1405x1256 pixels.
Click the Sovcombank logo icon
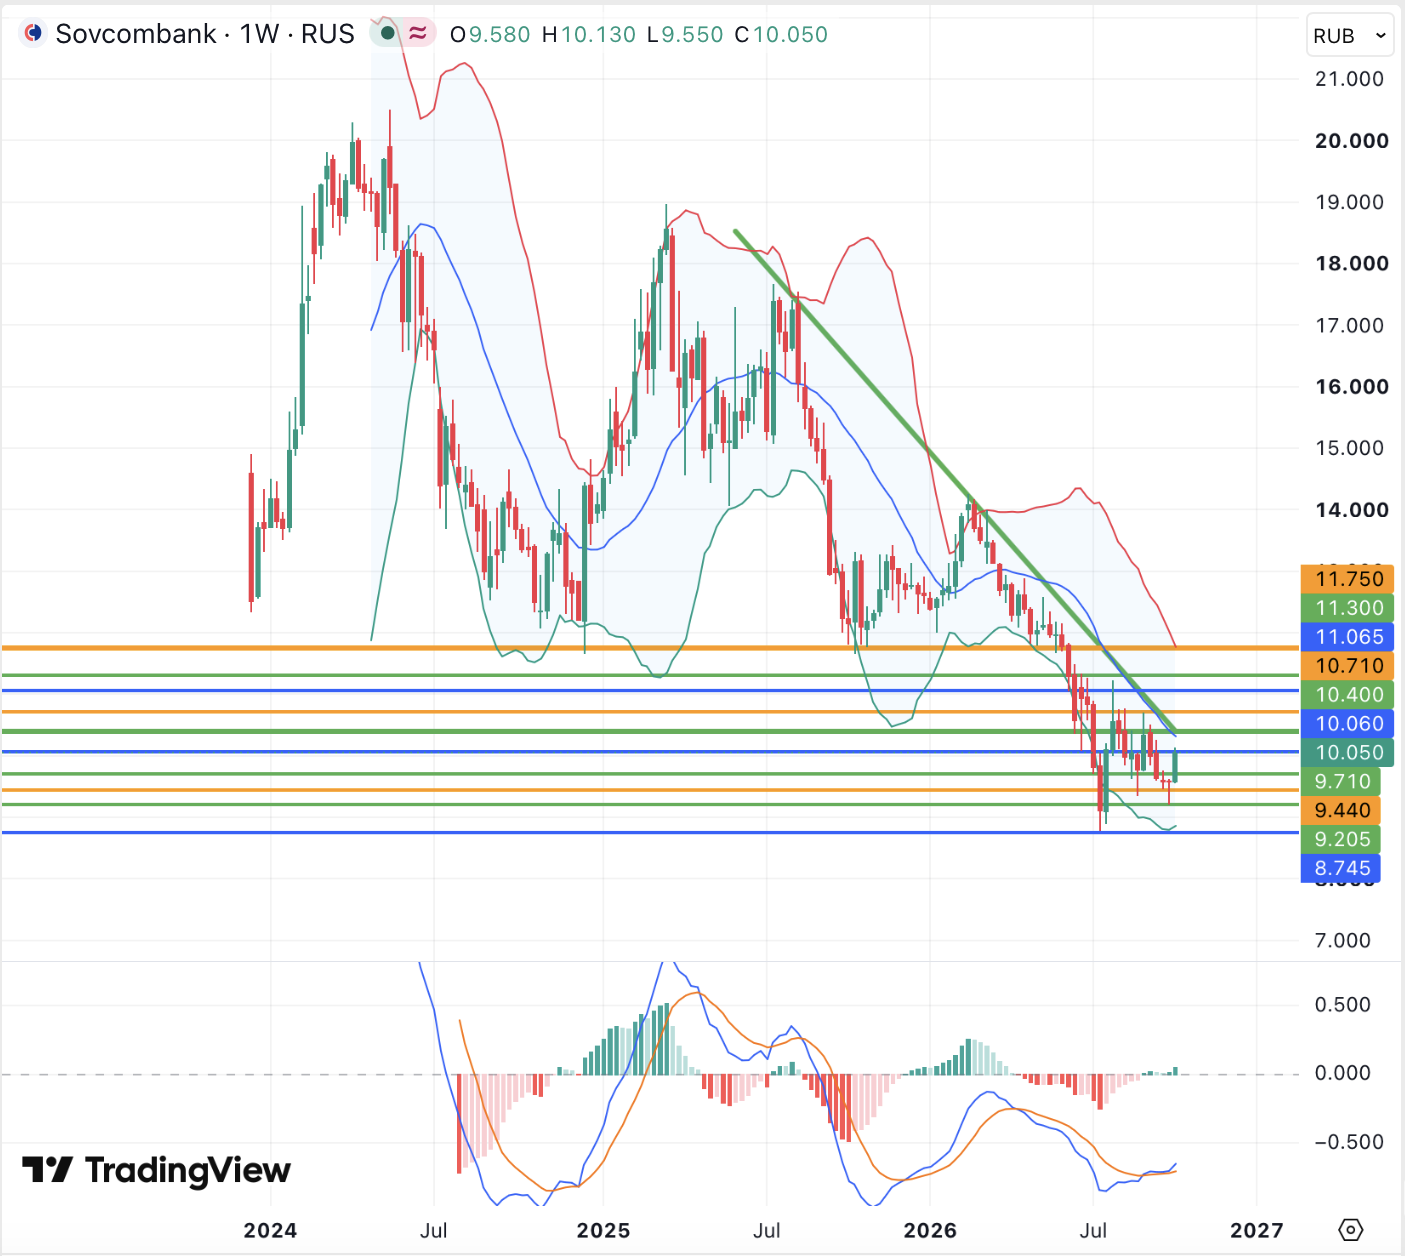tap(33, 34)
